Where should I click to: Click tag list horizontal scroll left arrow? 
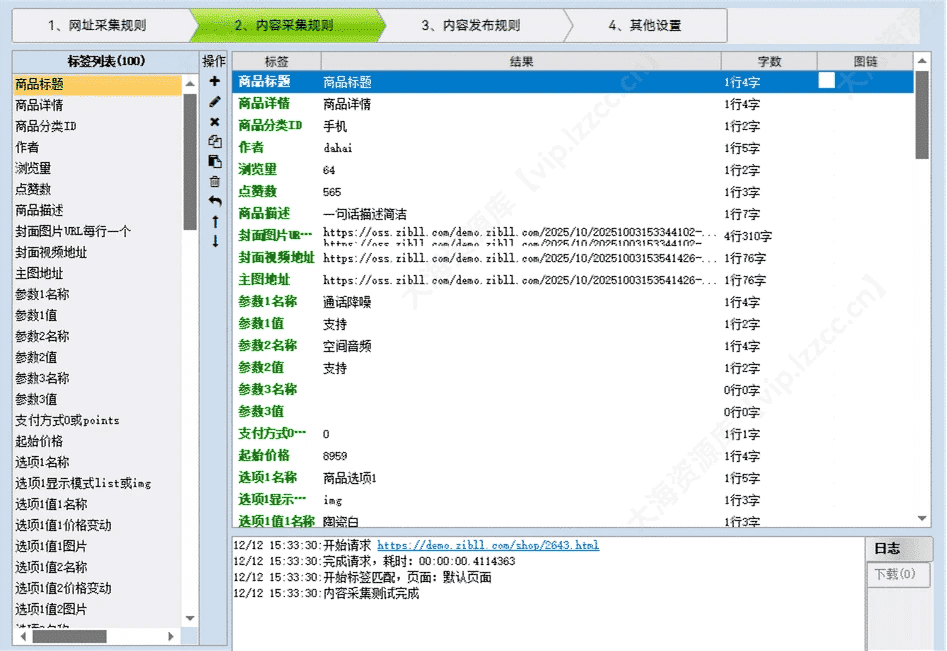(x=23, y=637)
